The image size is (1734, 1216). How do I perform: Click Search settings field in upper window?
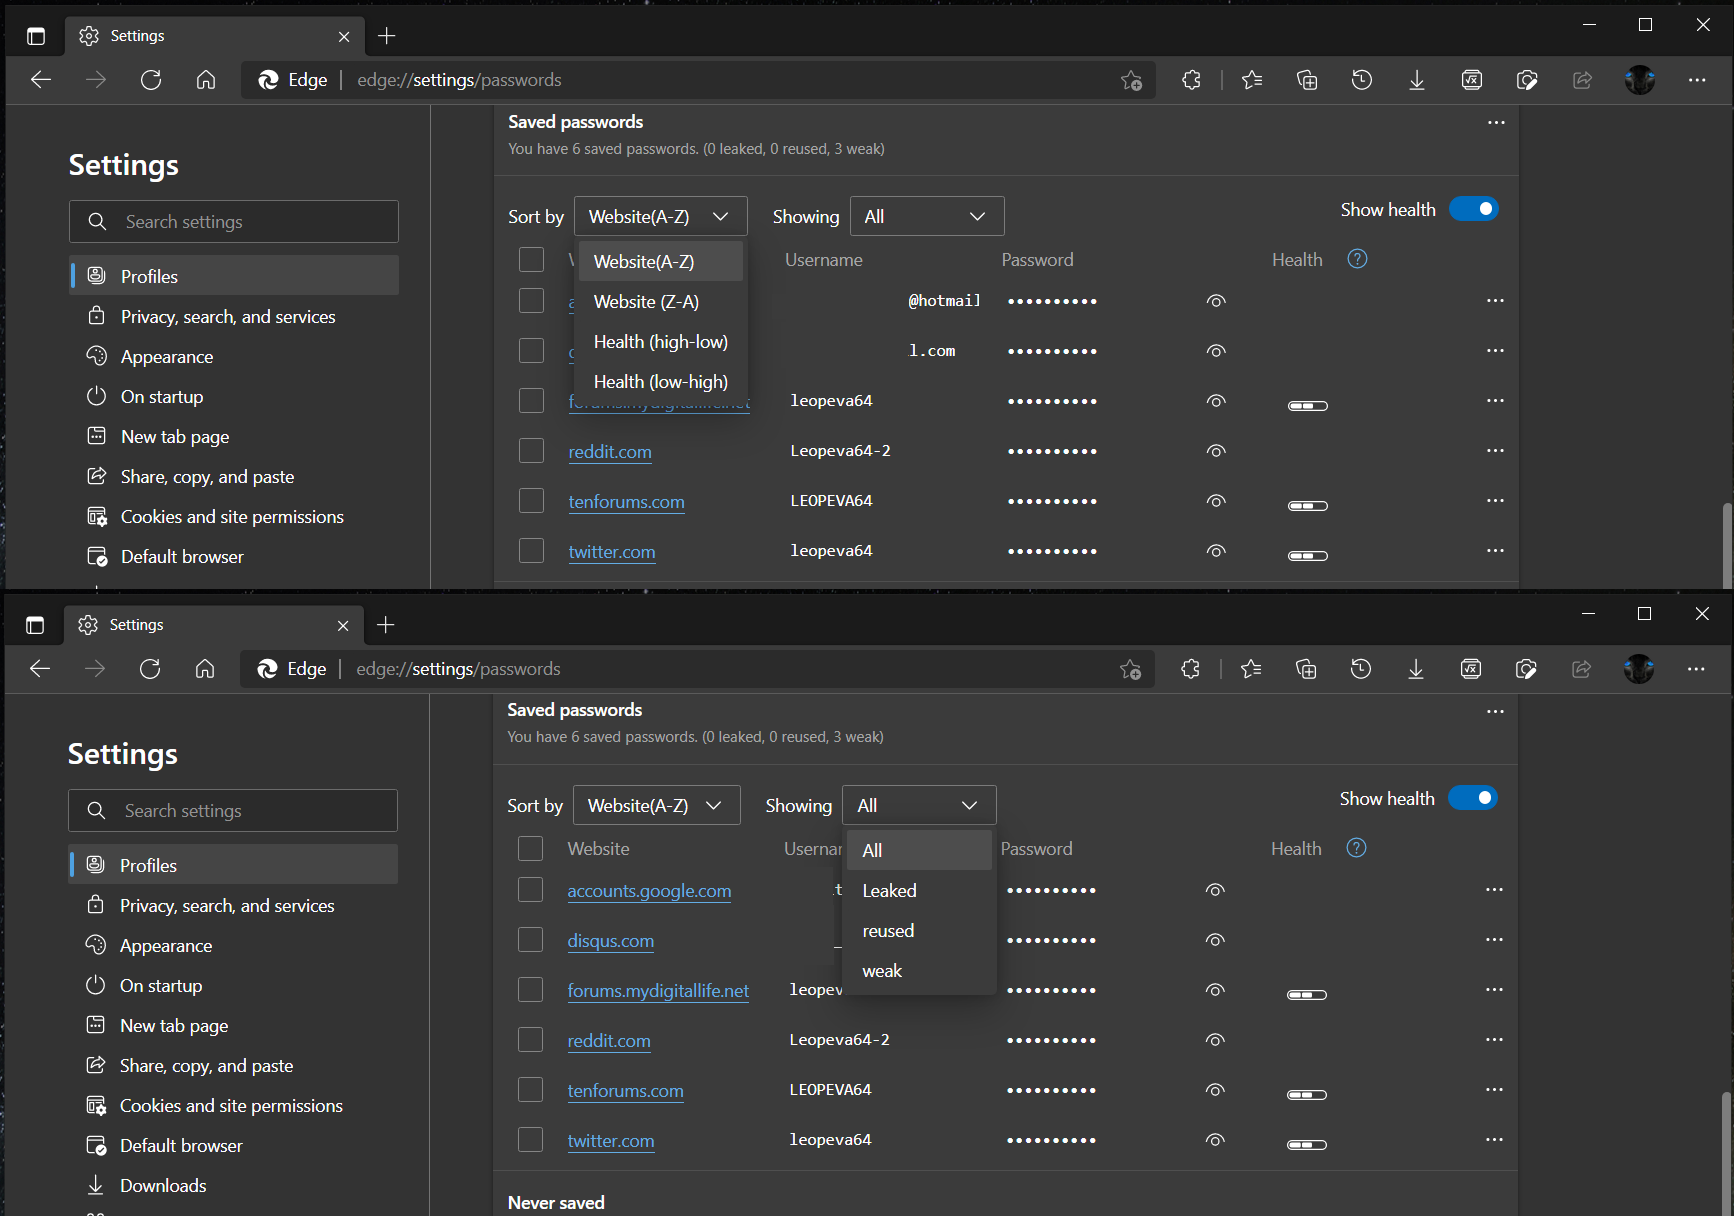point(234,222)
